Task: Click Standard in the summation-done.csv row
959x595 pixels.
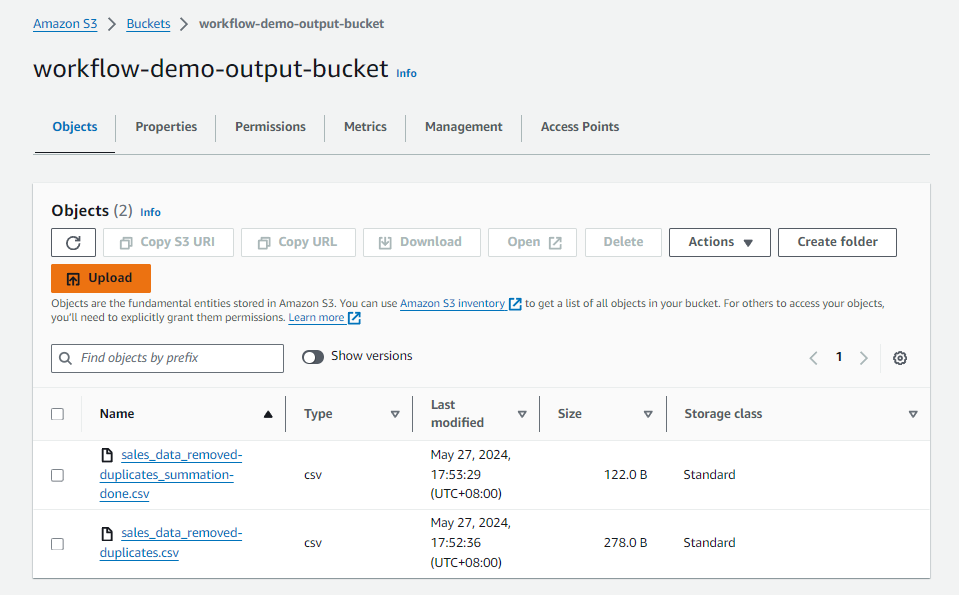Action: [709, 475]
